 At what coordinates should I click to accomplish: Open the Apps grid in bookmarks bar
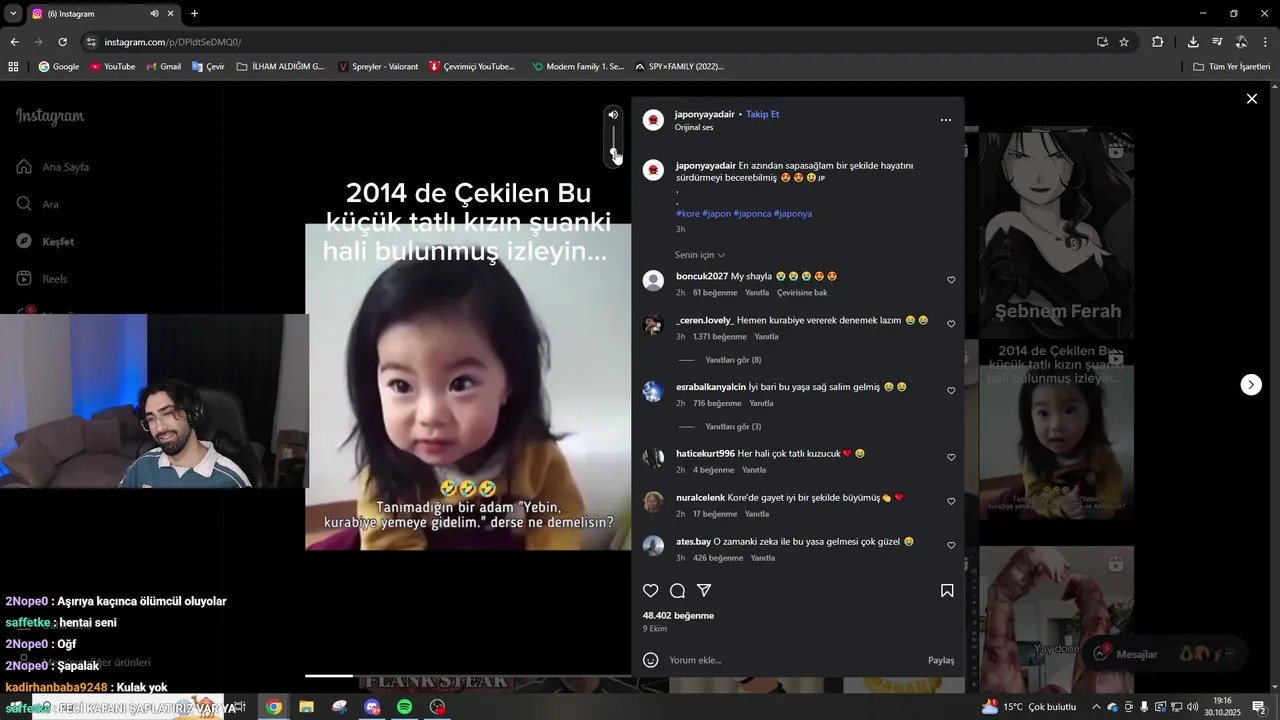point(13,67)
